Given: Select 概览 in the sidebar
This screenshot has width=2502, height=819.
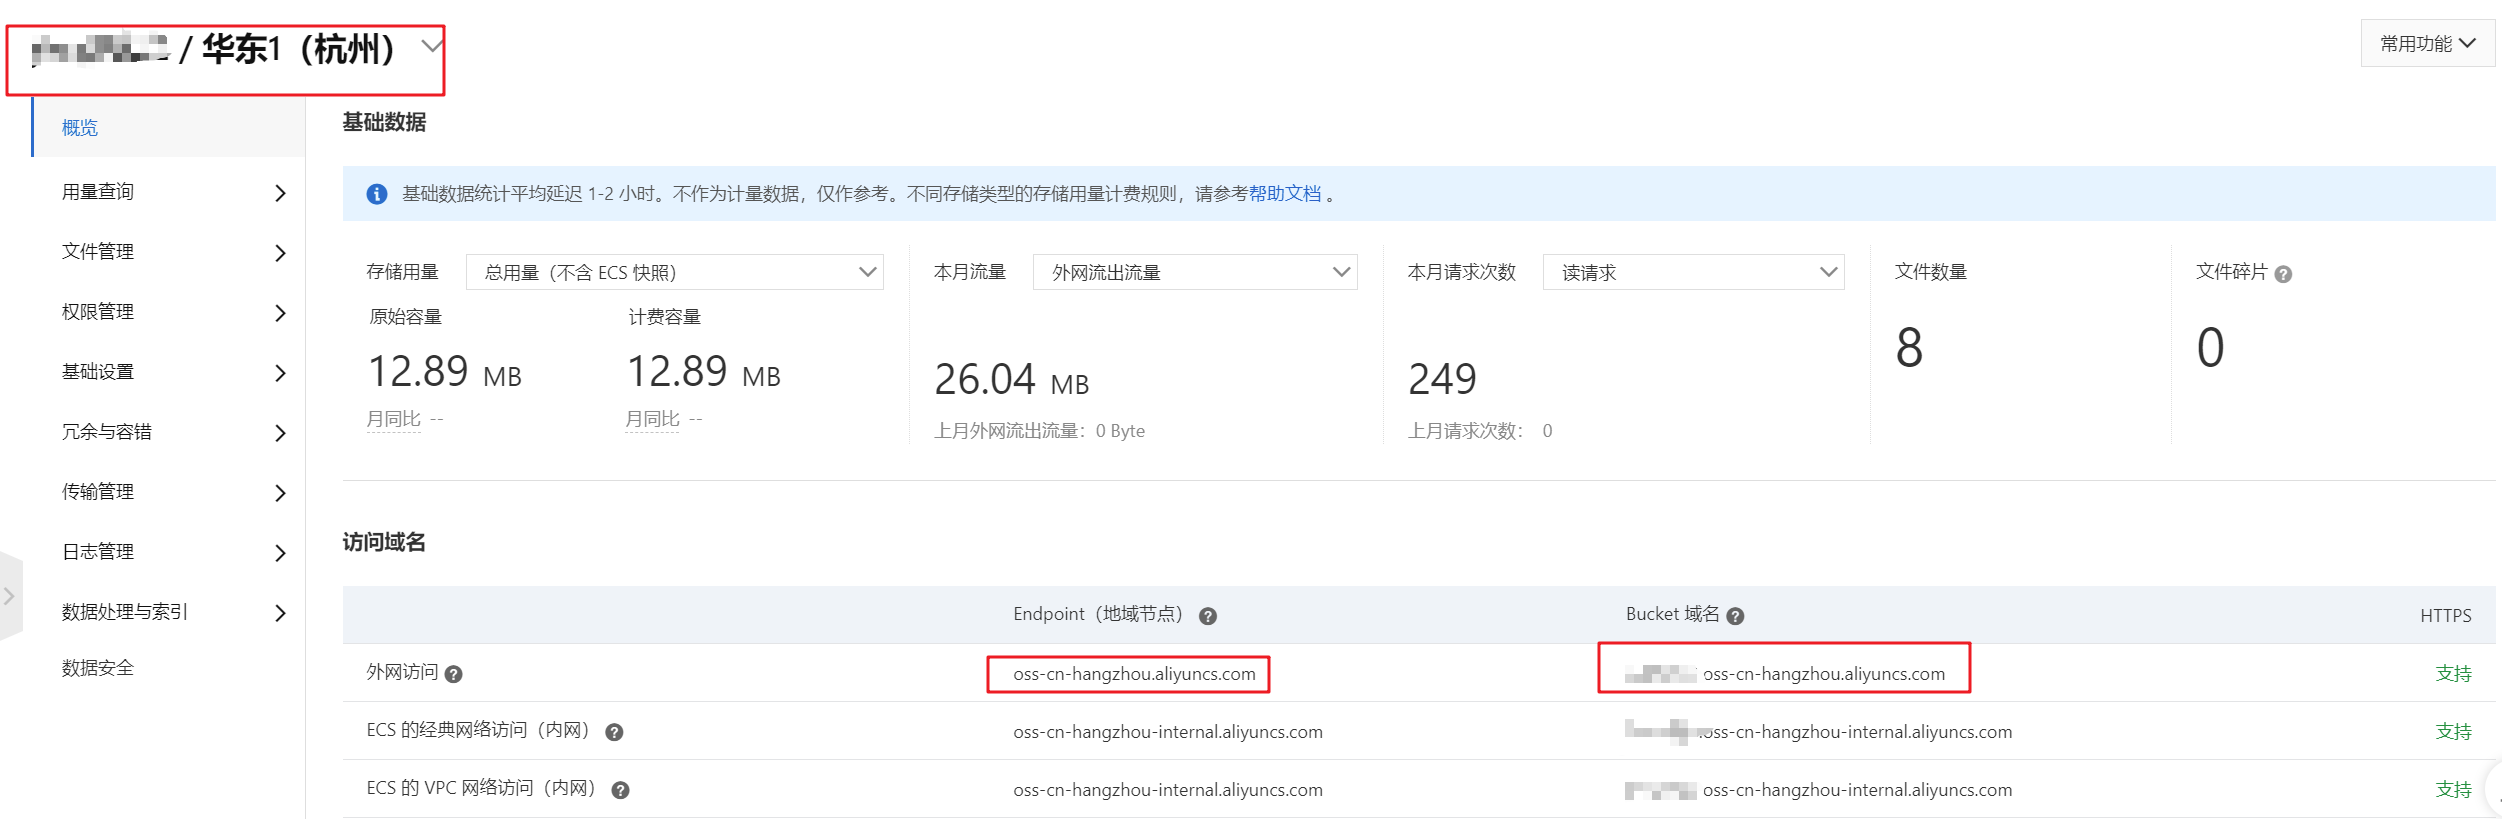Looking at the screenshot, I should click(x=80, y=128).
